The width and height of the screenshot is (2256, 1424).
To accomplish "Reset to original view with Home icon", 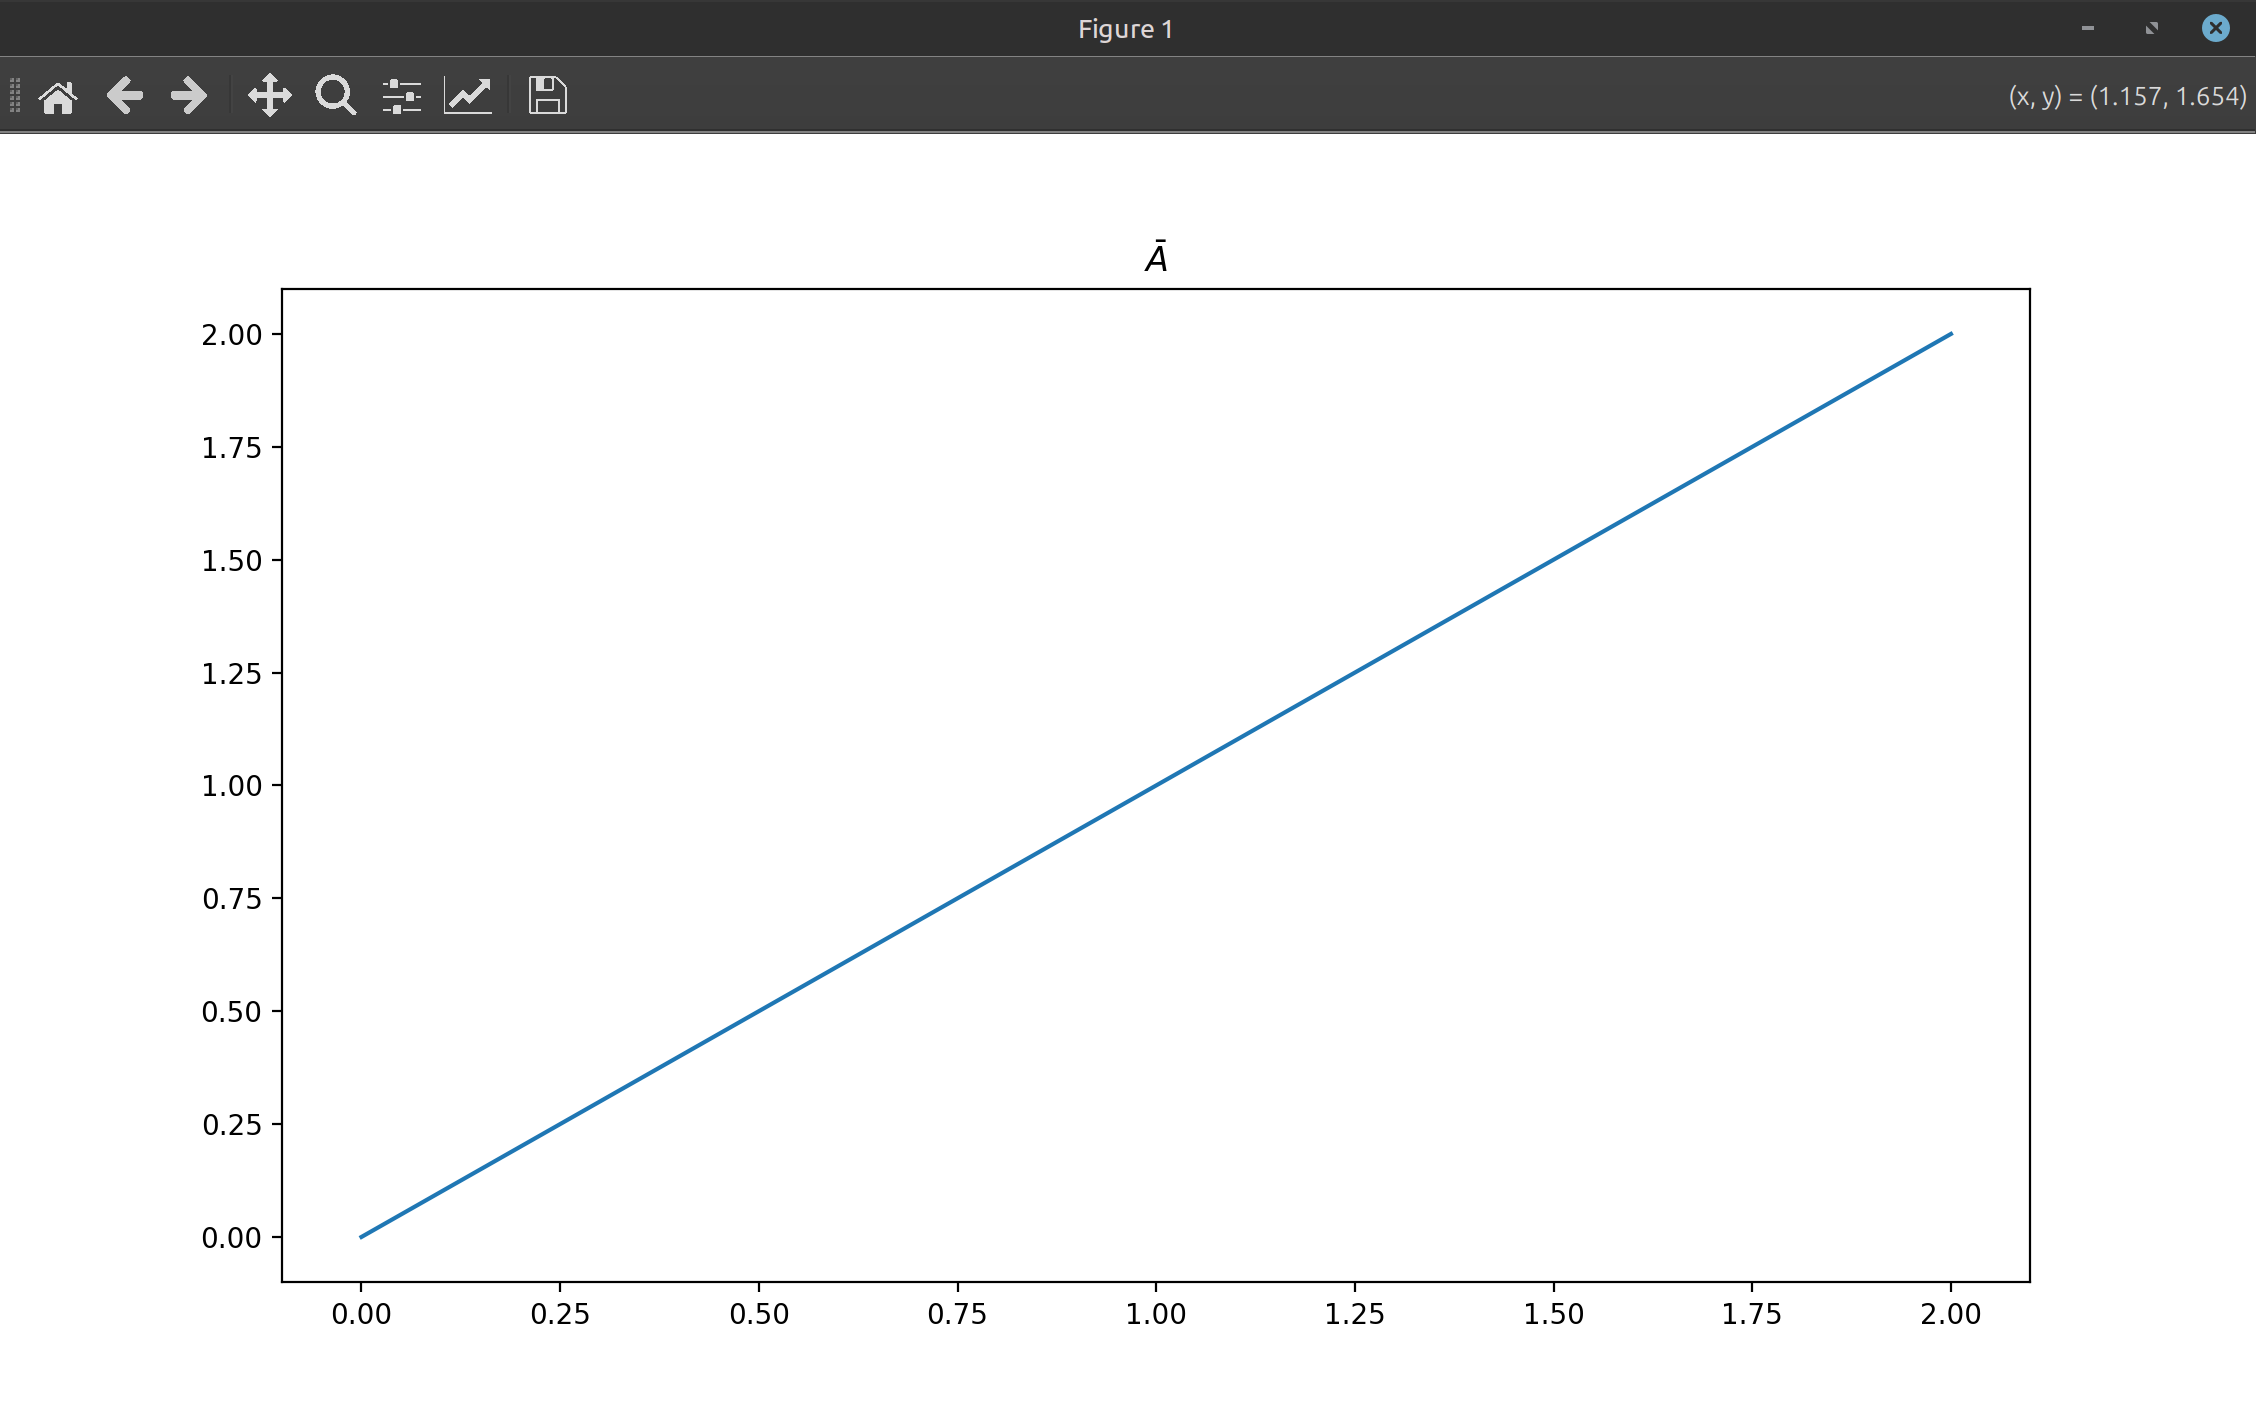I will [x=58, y=96].
